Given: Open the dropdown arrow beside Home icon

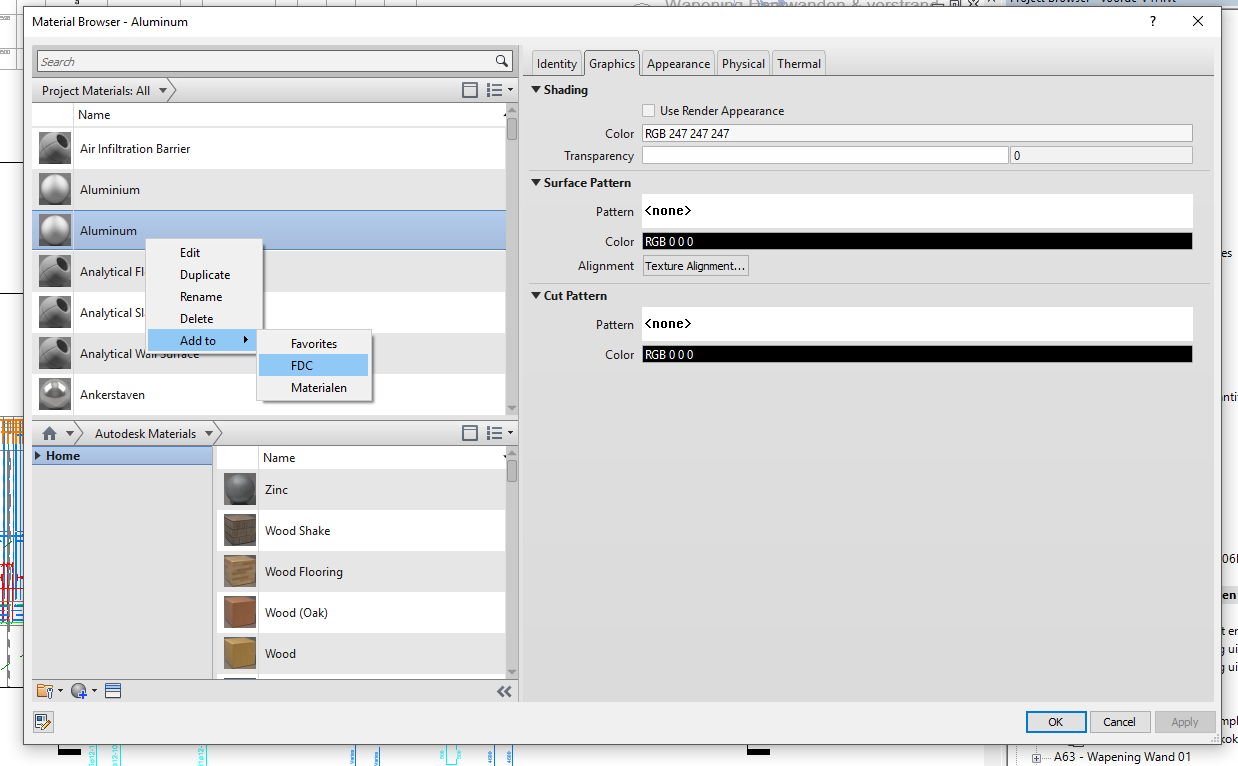Looking at the screenshot, I should (70, 433).
